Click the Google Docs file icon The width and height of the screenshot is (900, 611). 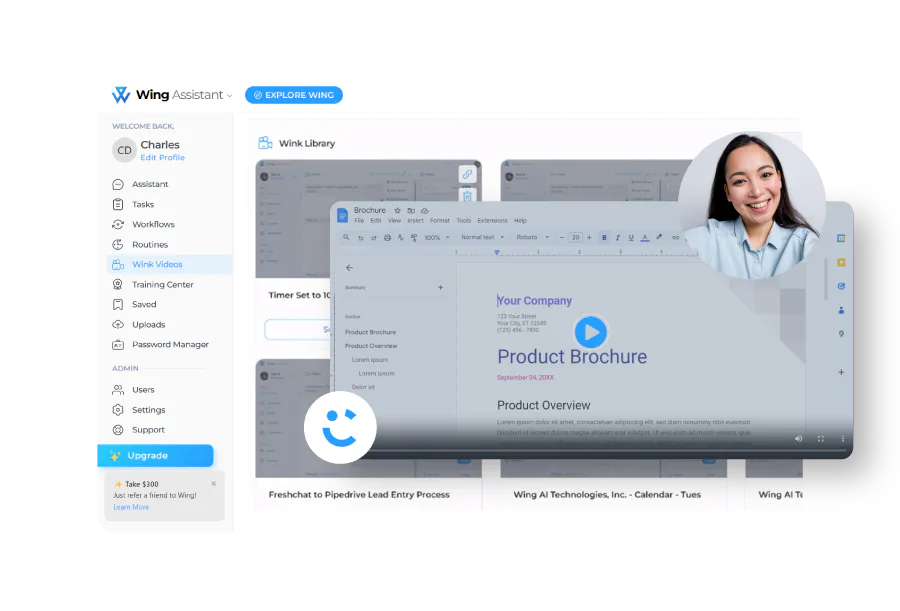pyautogui.click(x=343, y=215)
